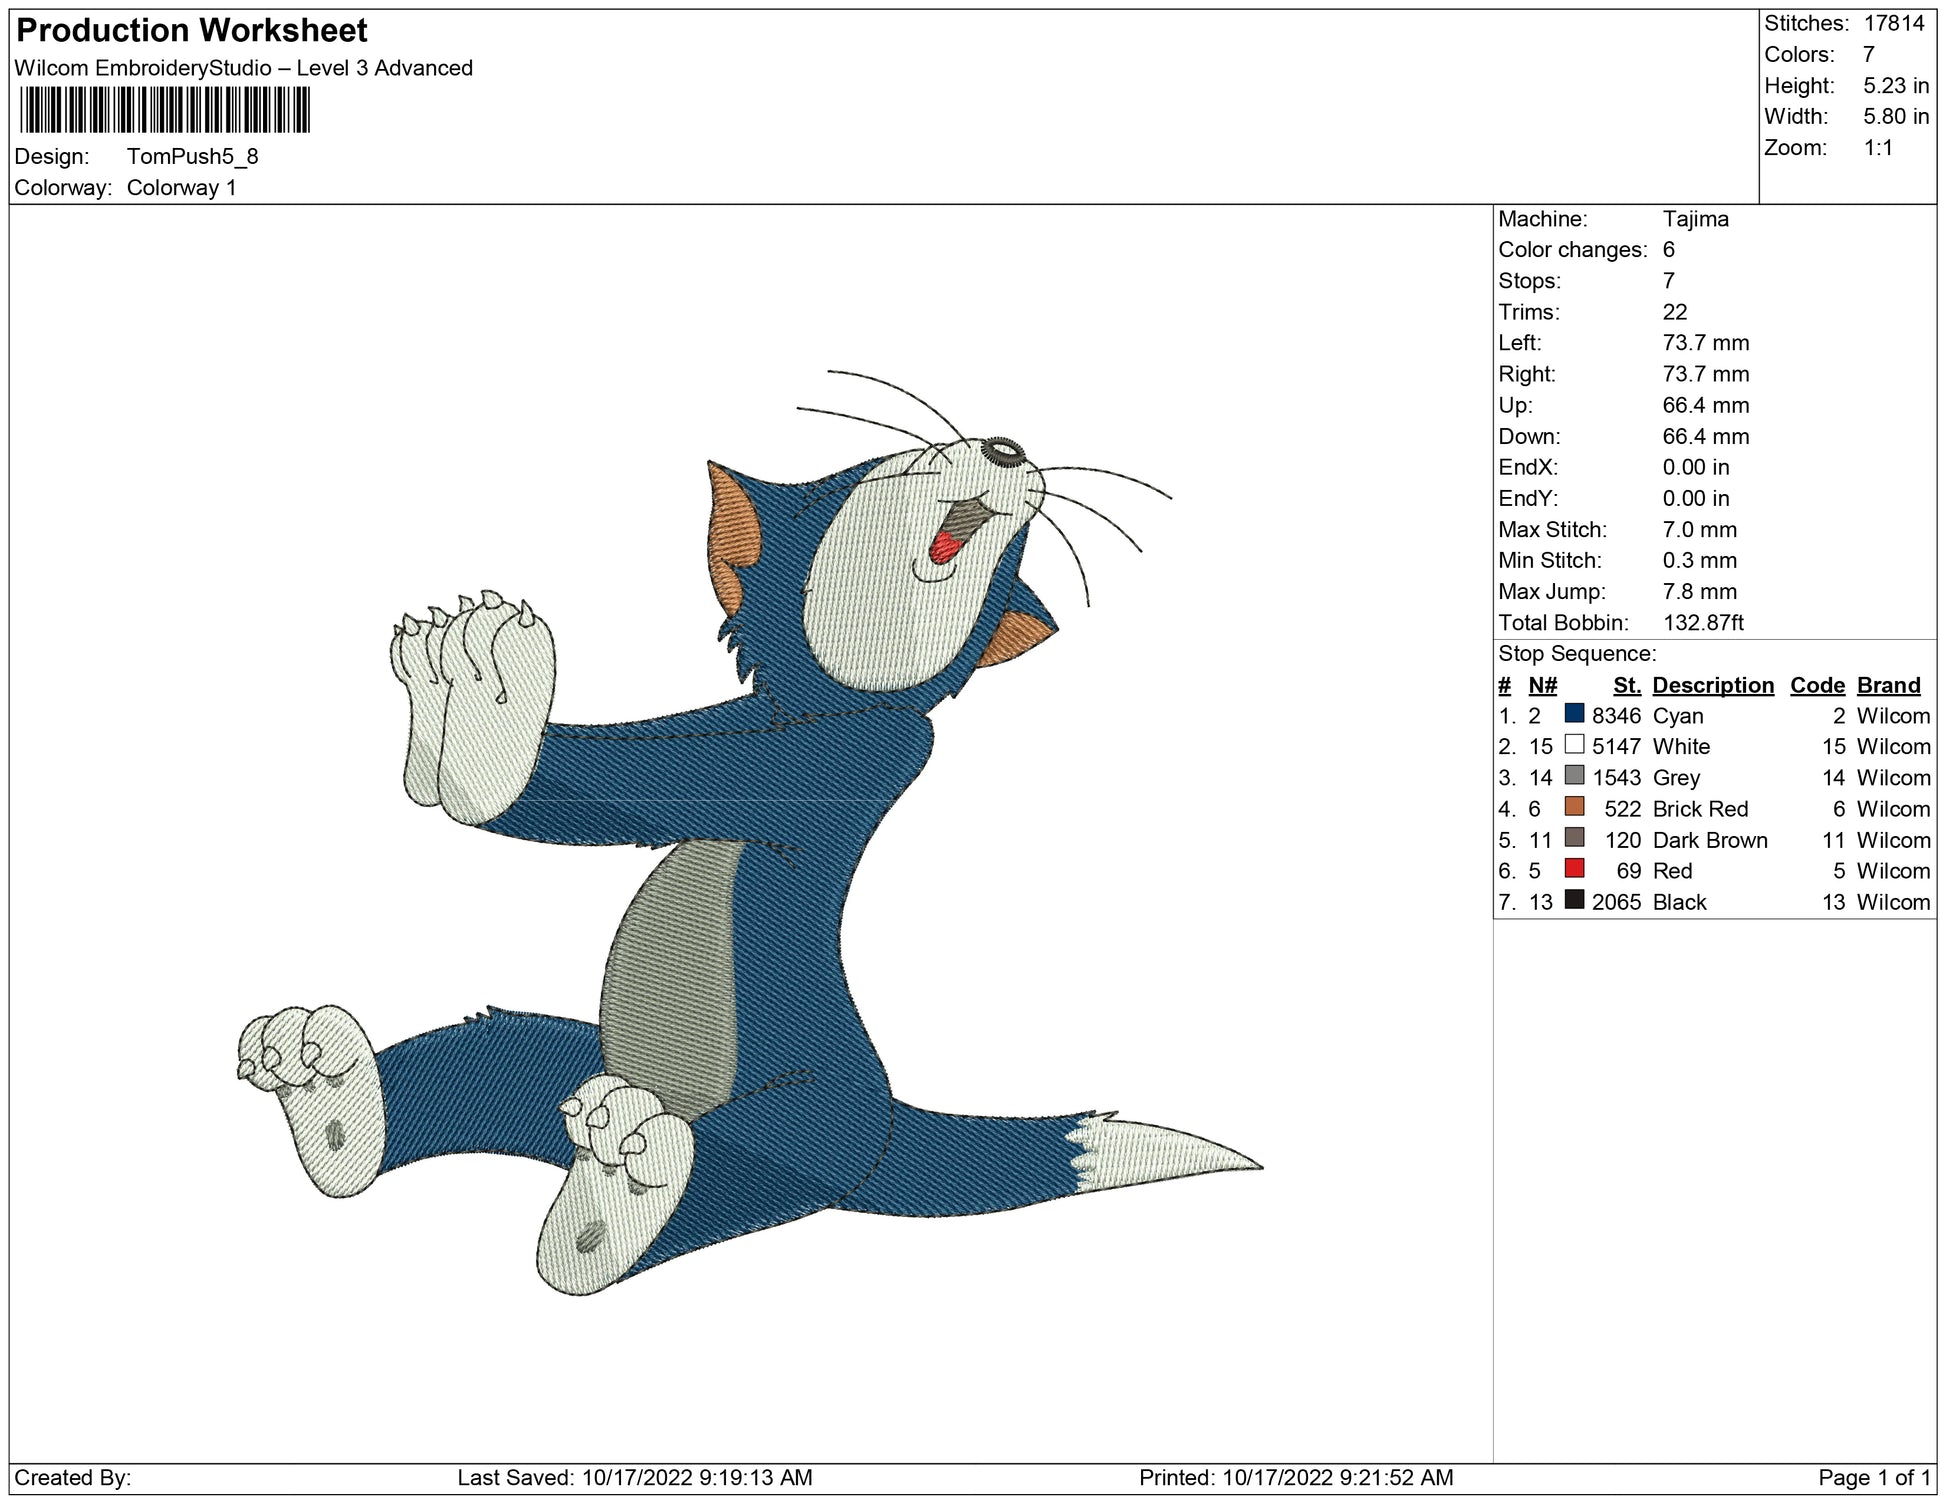Click the Description column header
Viewport: 1946px width, 1497px height.
[x=1712, y=685]
